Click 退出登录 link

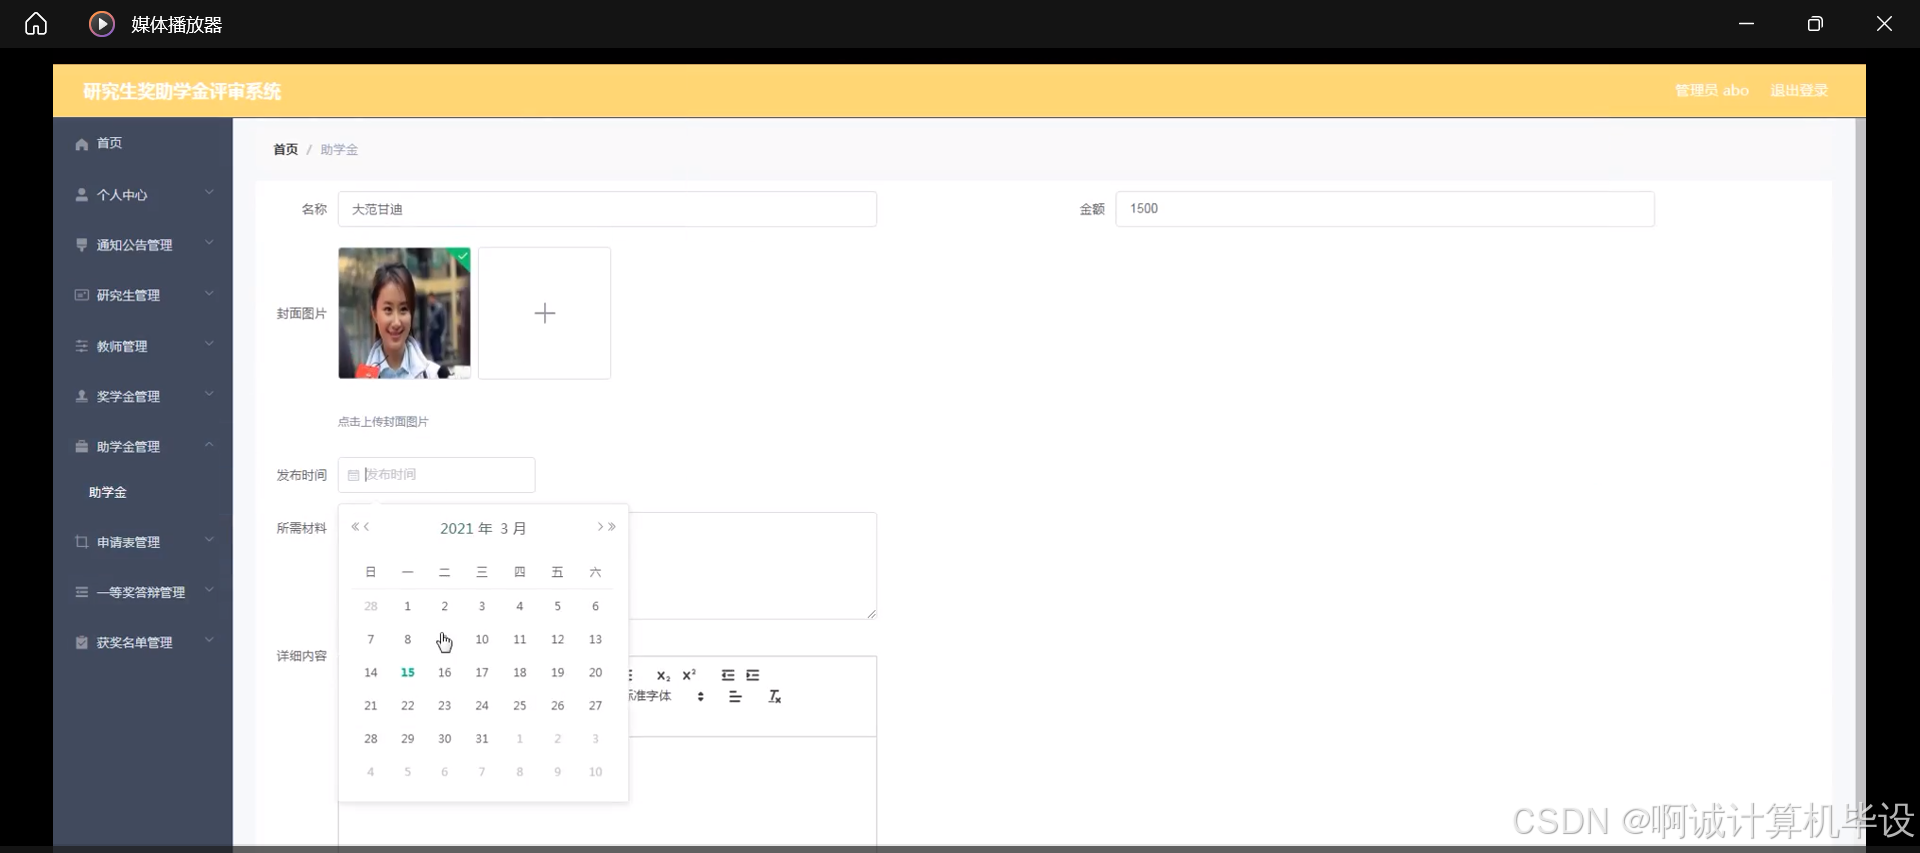click(1799, 90)
